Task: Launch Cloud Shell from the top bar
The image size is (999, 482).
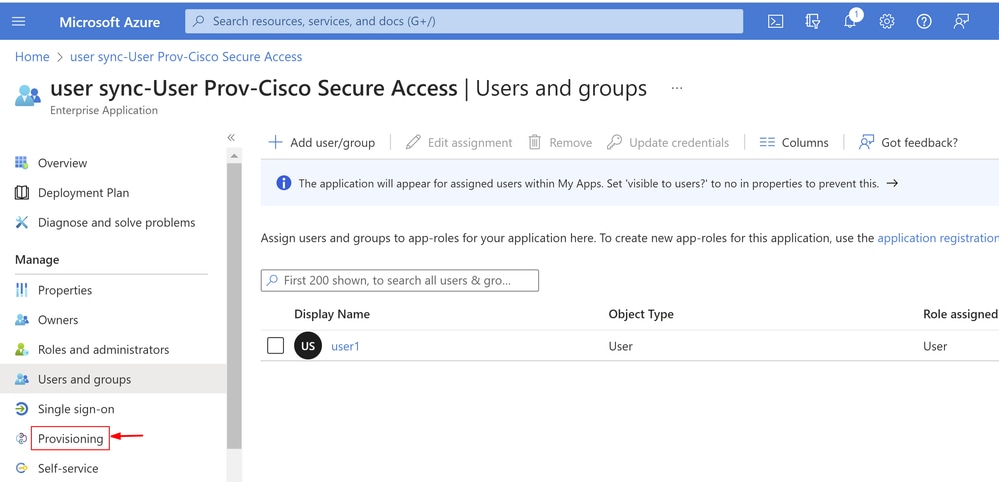Action: pyautogui.click(x=775, y=21)
